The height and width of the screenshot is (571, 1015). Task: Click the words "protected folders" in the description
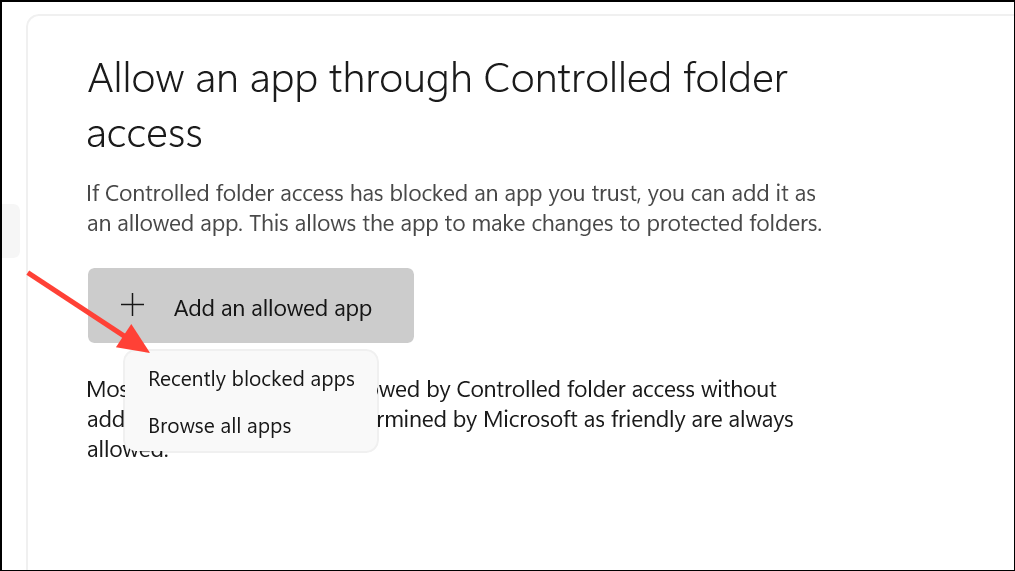point(739,224)
